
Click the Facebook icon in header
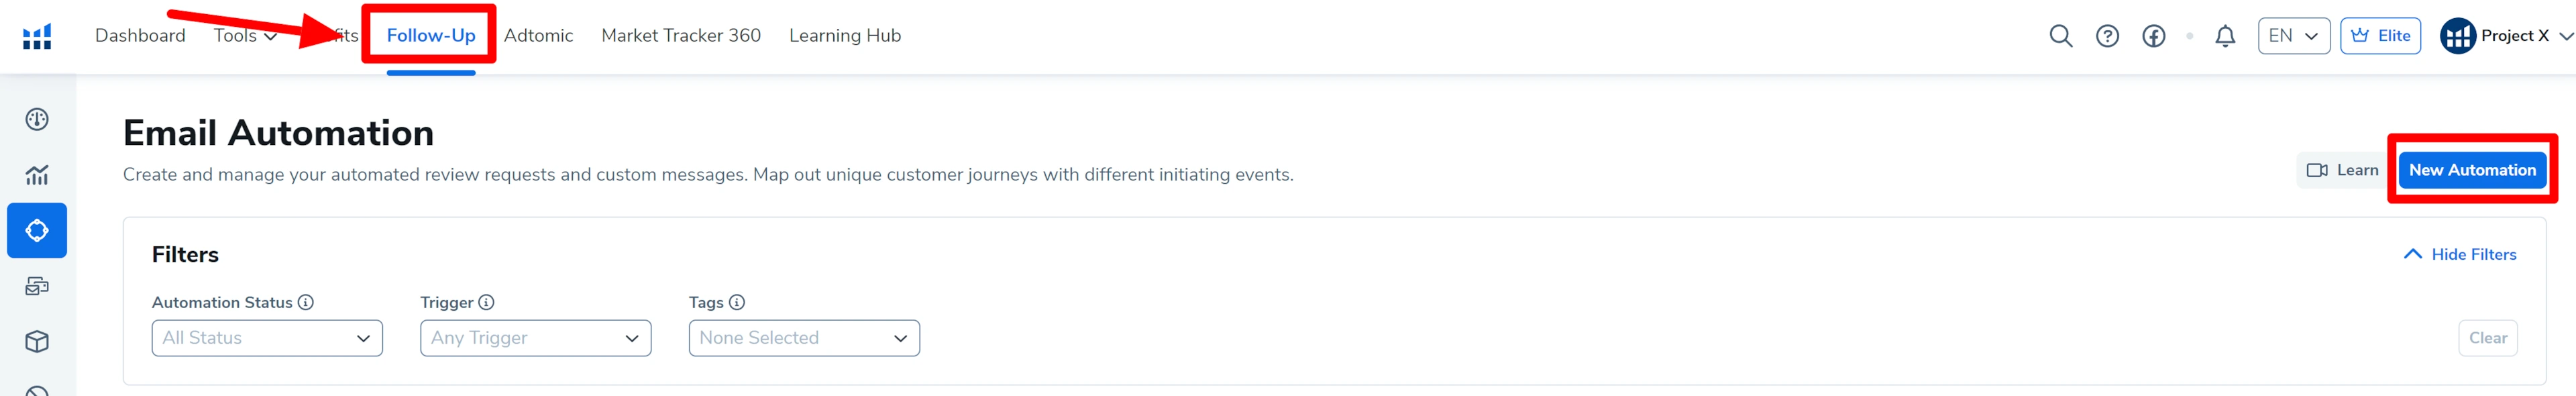tap(2153, 36)
